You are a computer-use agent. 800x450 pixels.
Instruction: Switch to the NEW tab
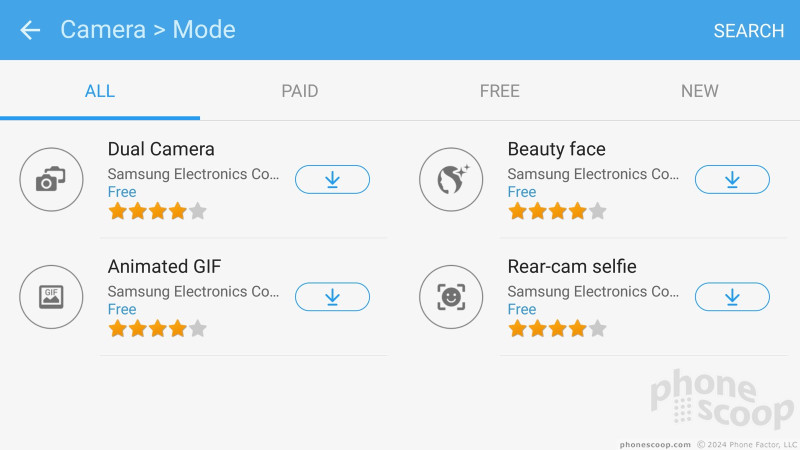point(700,91)
